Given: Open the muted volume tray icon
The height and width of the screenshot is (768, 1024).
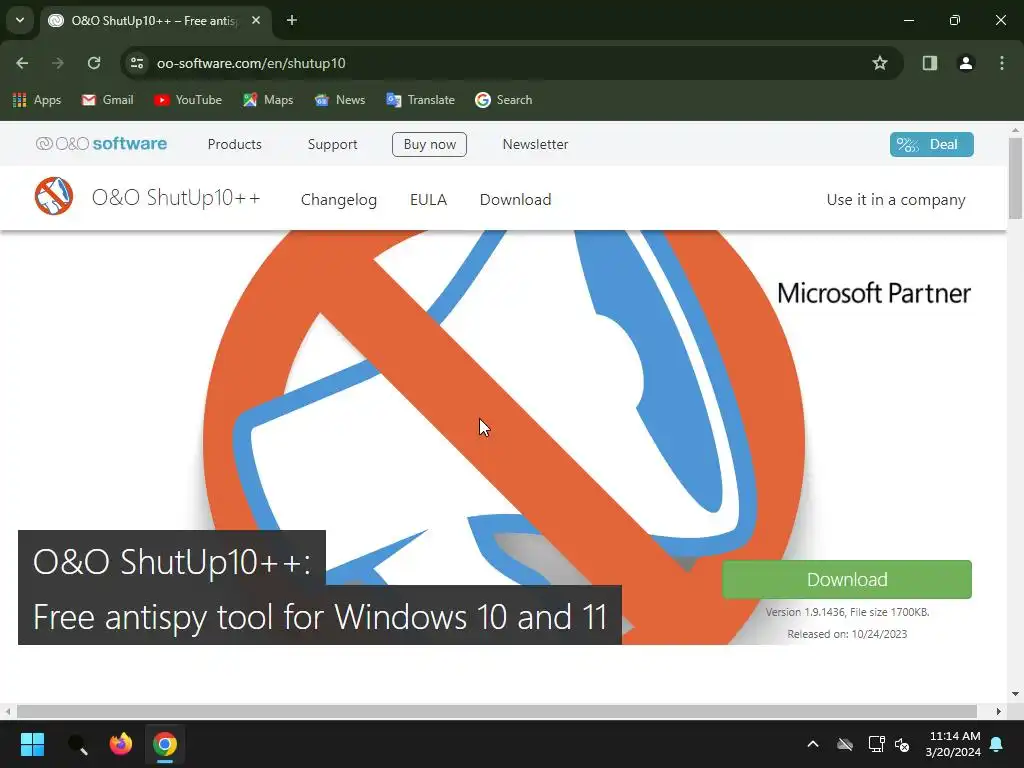Looking at the screenshot, I should pyautogui.click(x=903, y=744).
